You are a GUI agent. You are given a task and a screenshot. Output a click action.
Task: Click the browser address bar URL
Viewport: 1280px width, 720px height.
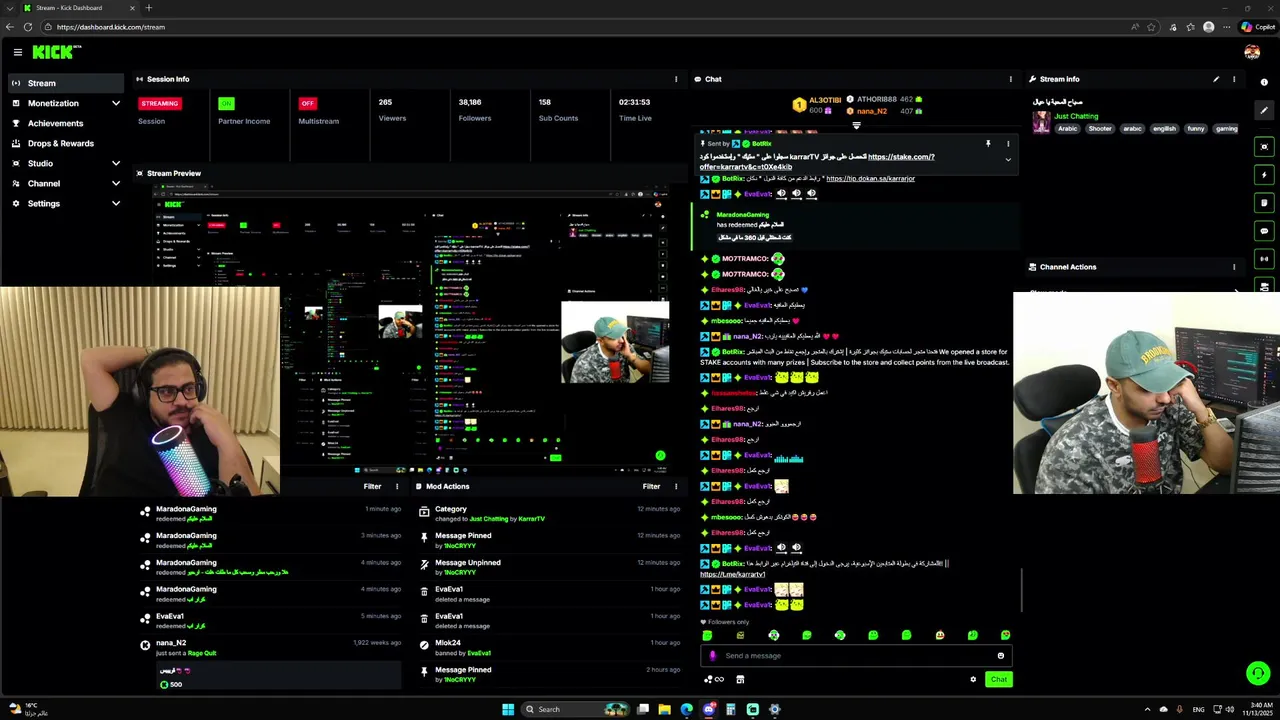[x=111, y=27]
